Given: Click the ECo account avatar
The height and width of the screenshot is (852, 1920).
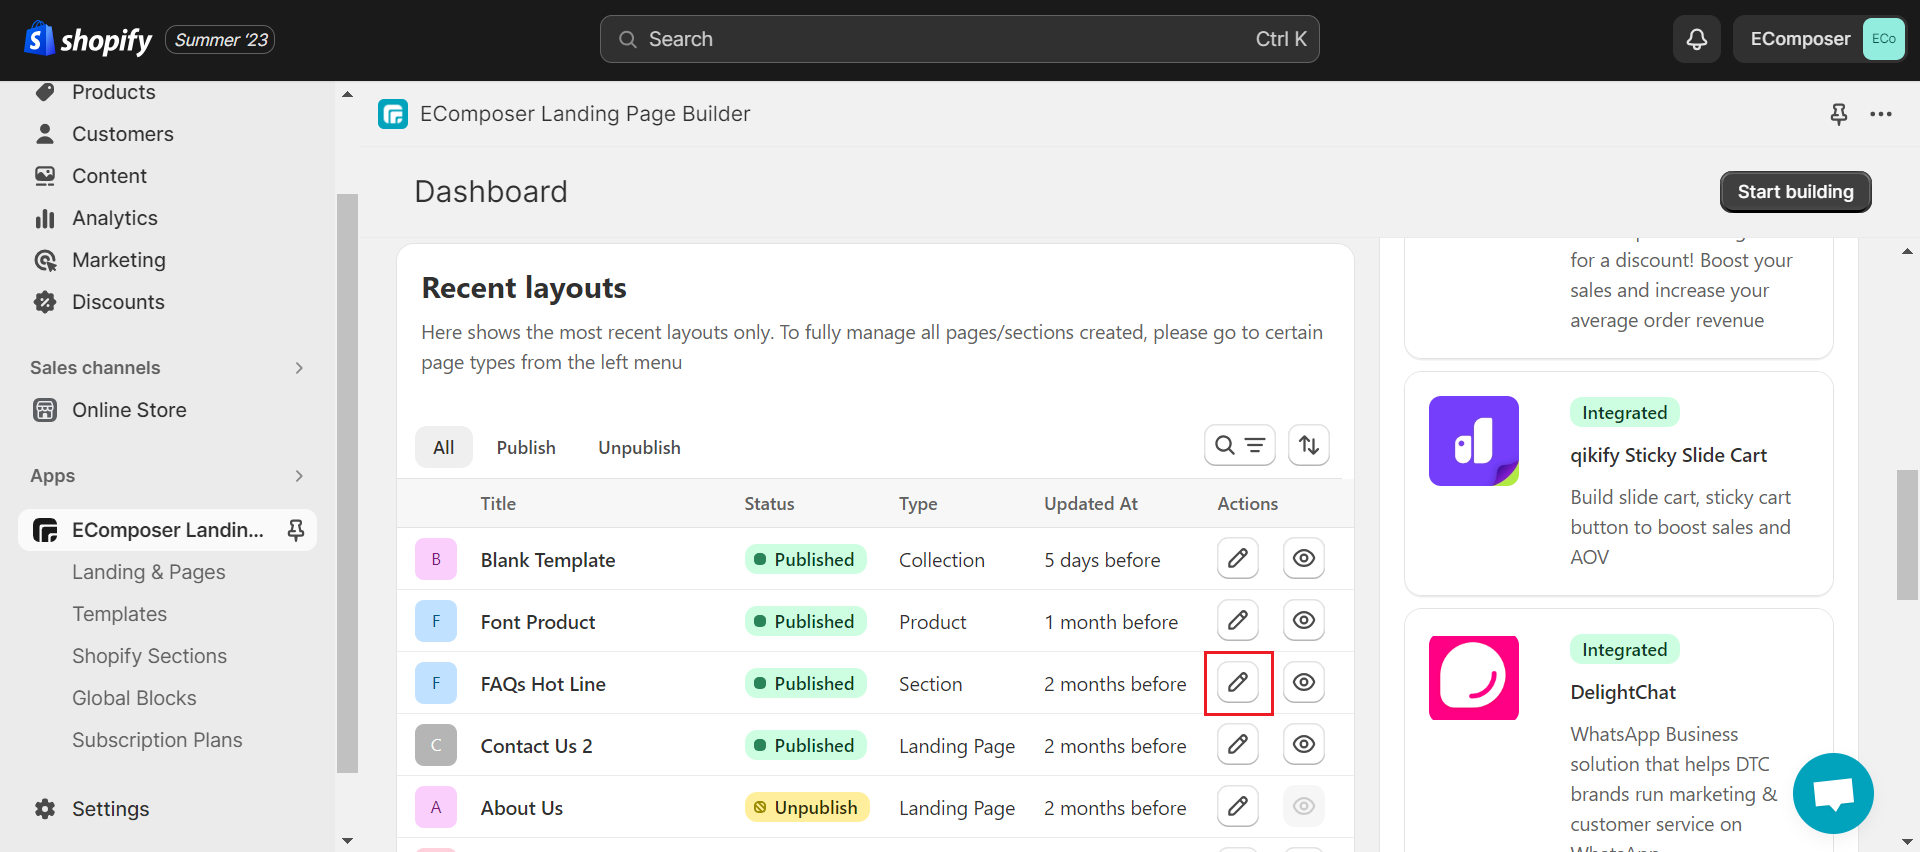Looking at the screenshot, I should [x=1884, y=39].
